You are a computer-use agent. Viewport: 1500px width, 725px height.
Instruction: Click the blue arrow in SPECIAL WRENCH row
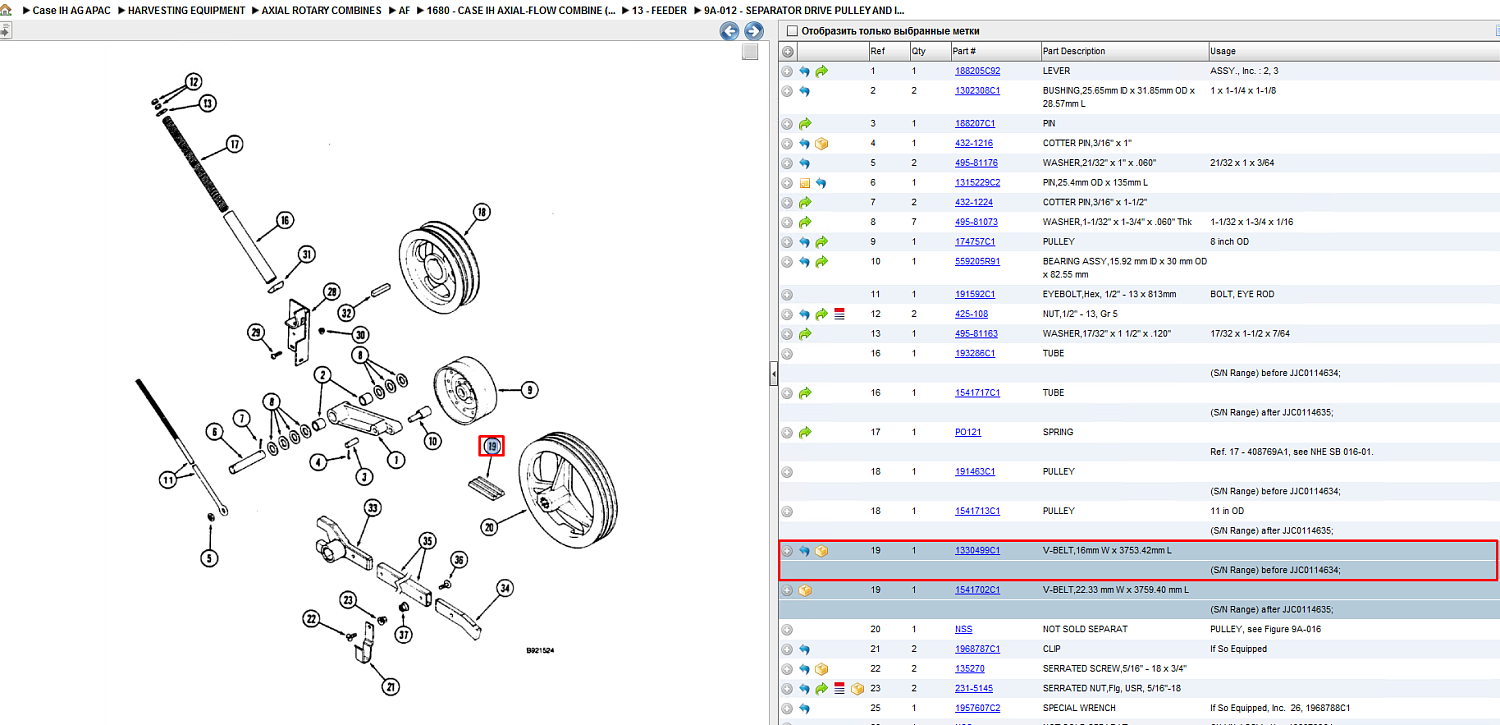point(804,708)
